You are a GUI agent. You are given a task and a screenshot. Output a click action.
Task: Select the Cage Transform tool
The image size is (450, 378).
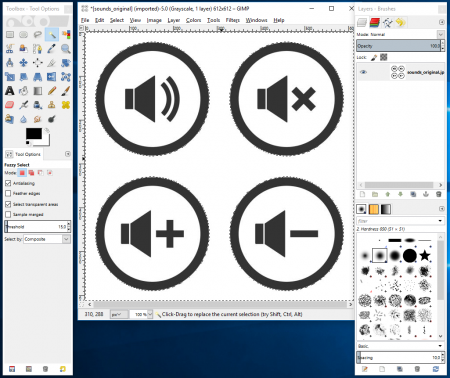66,77
